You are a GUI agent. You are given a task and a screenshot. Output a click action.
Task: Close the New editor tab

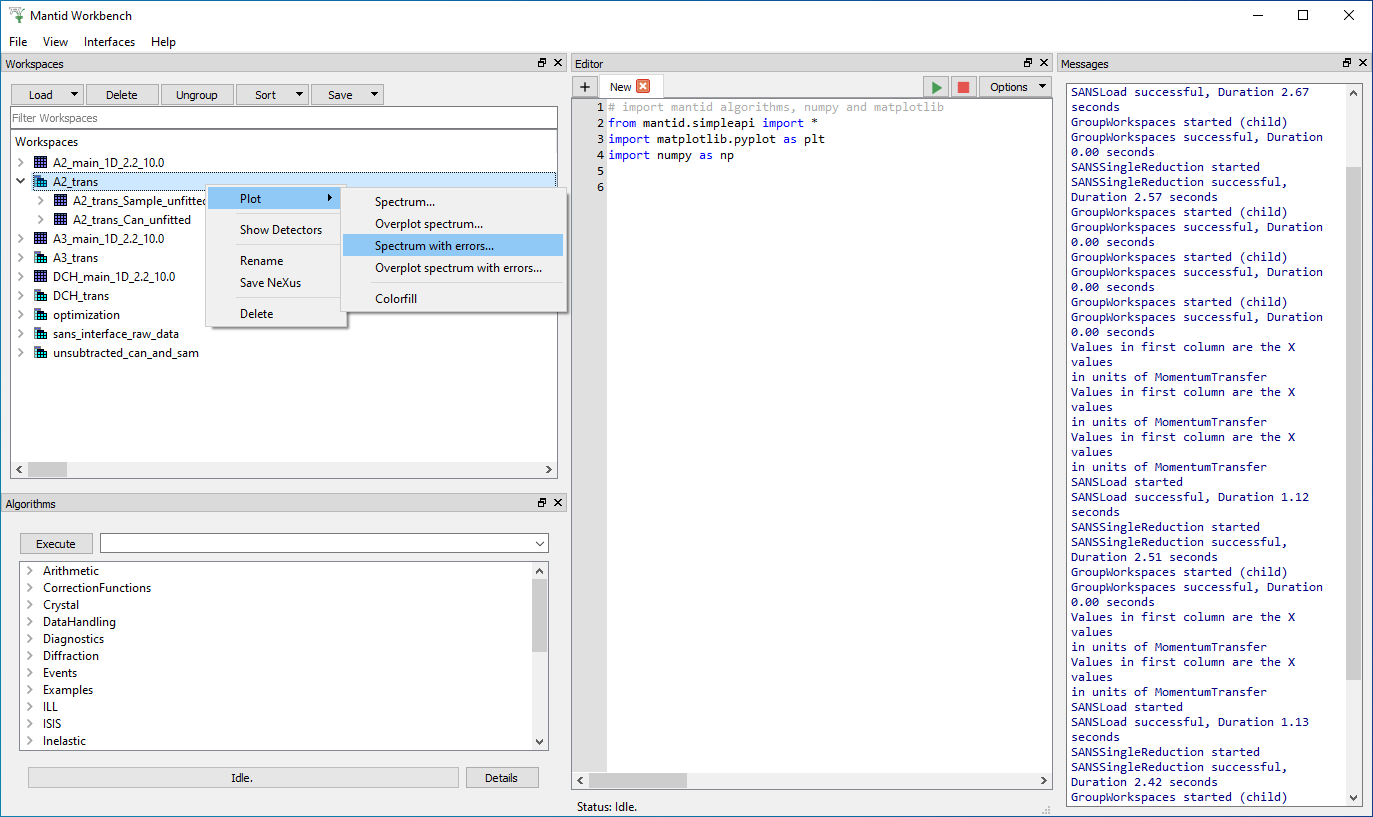pyautogui.click(x=643, y=87)
